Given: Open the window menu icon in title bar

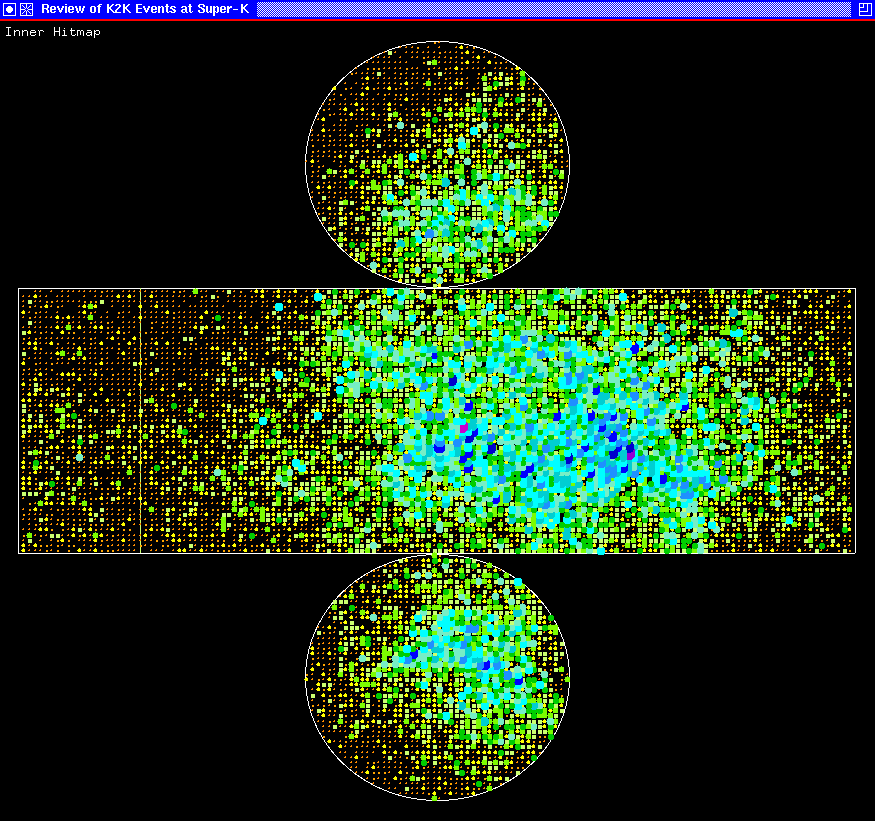Looking at the screenshot, I should pyautogui.click(x=9, y=9).
